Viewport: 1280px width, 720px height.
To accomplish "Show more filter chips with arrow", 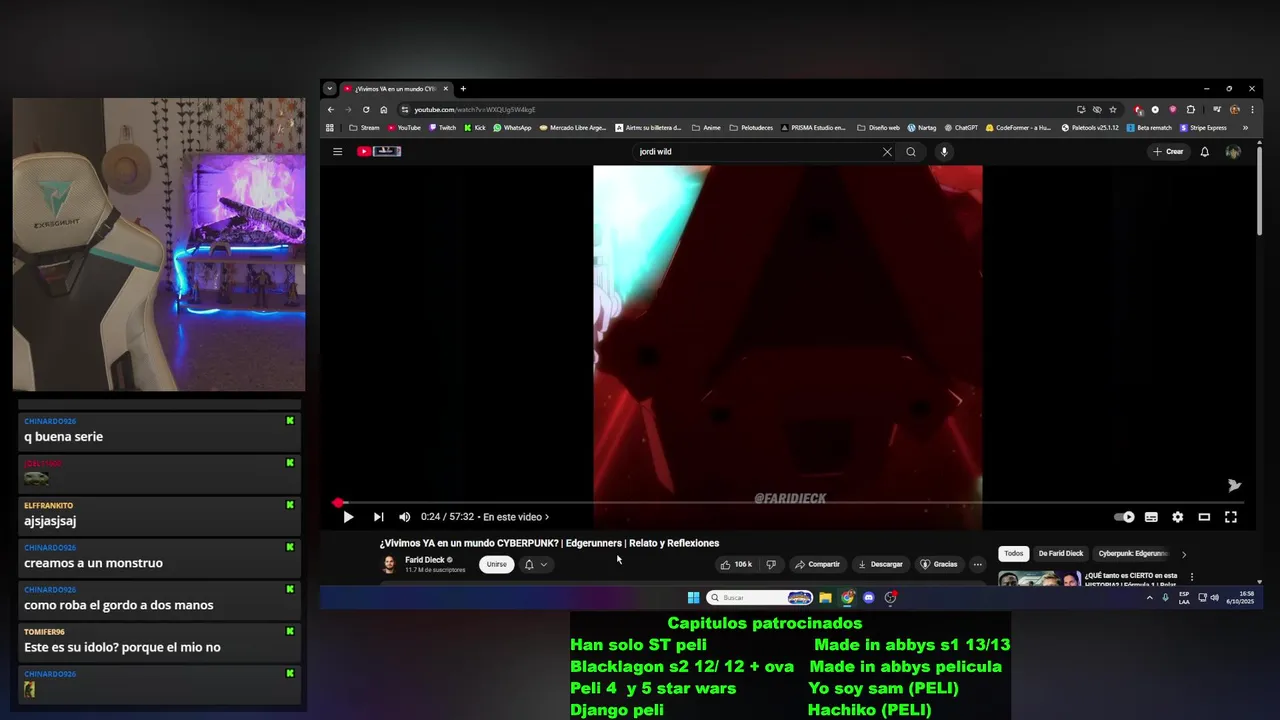I will coord(1184,554).
